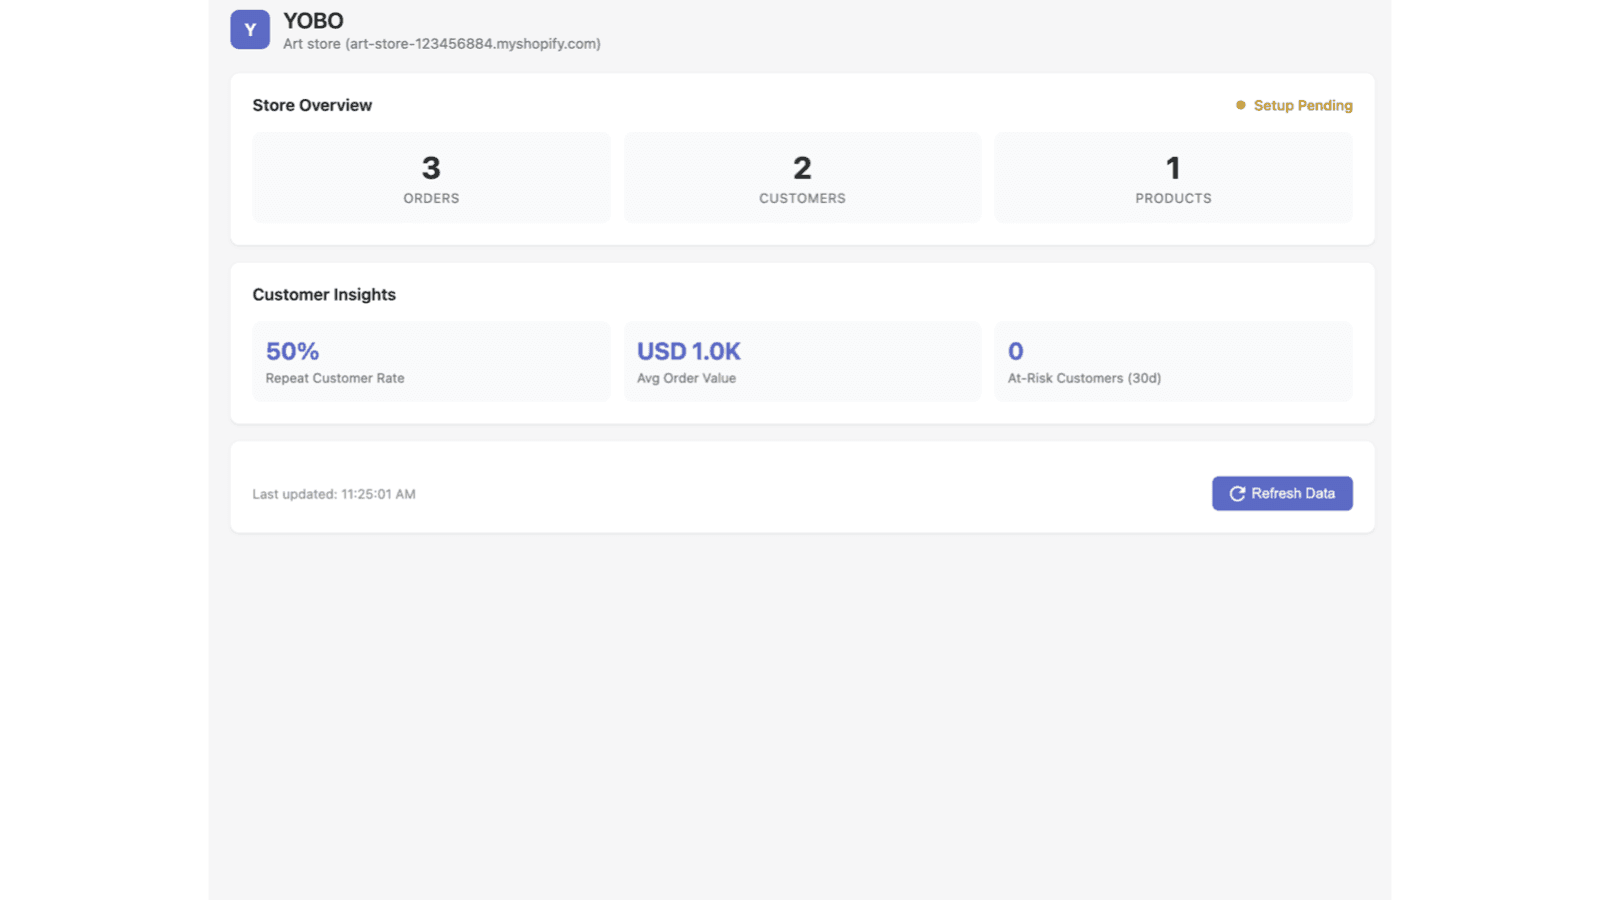1600x900 pixels.
Task: Click the USD 1.0K average order value
Action: pyautogui.click(x=689, y=351)
